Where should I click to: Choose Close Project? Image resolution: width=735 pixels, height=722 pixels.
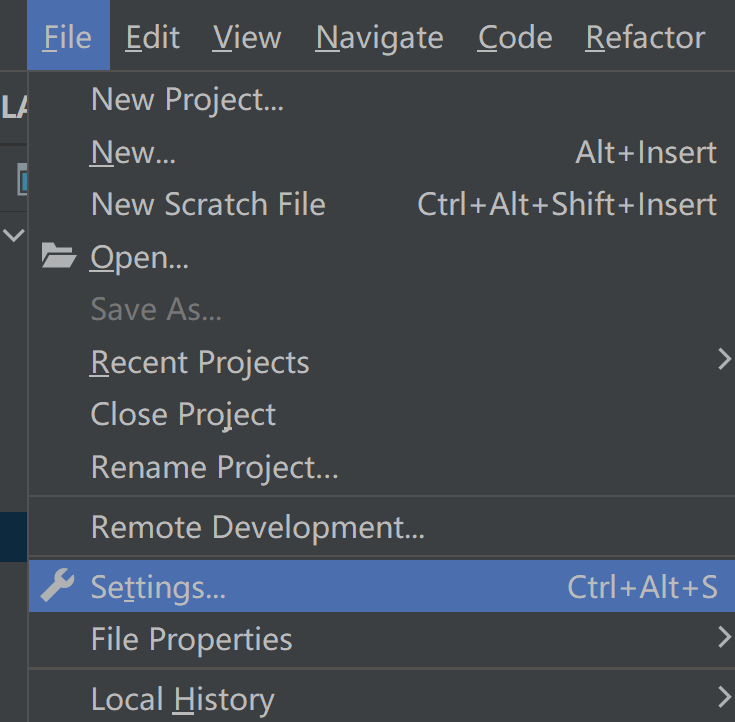[183, 415]
